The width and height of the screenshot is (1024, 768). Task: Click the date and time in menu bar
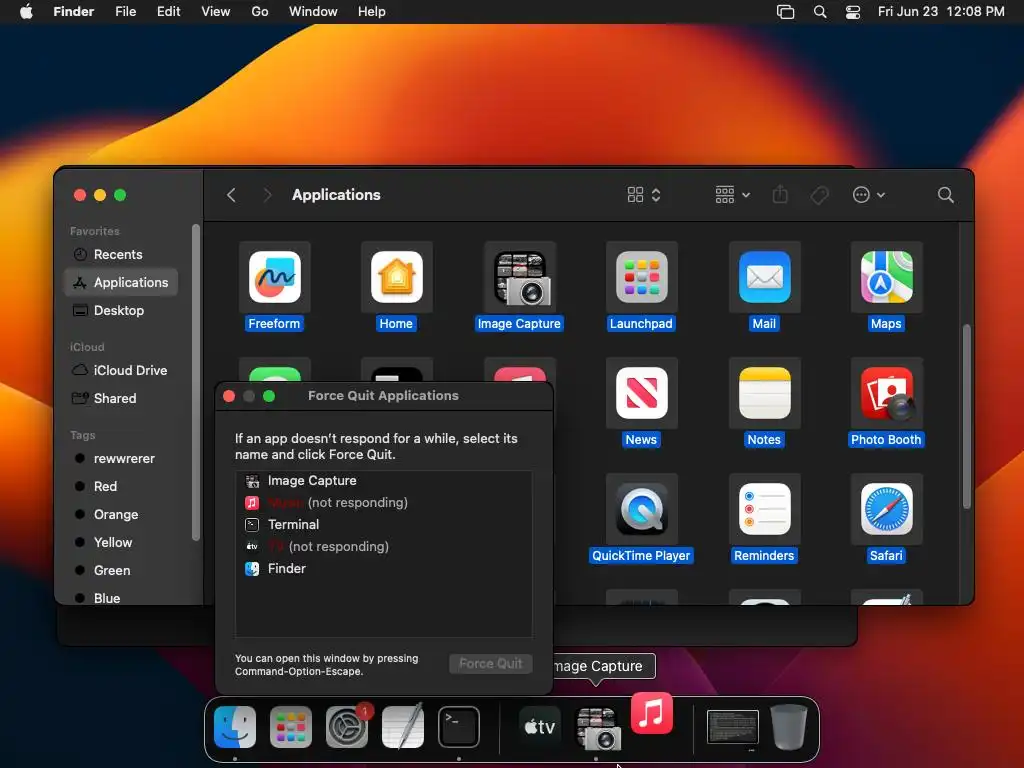tap(941, 12)
